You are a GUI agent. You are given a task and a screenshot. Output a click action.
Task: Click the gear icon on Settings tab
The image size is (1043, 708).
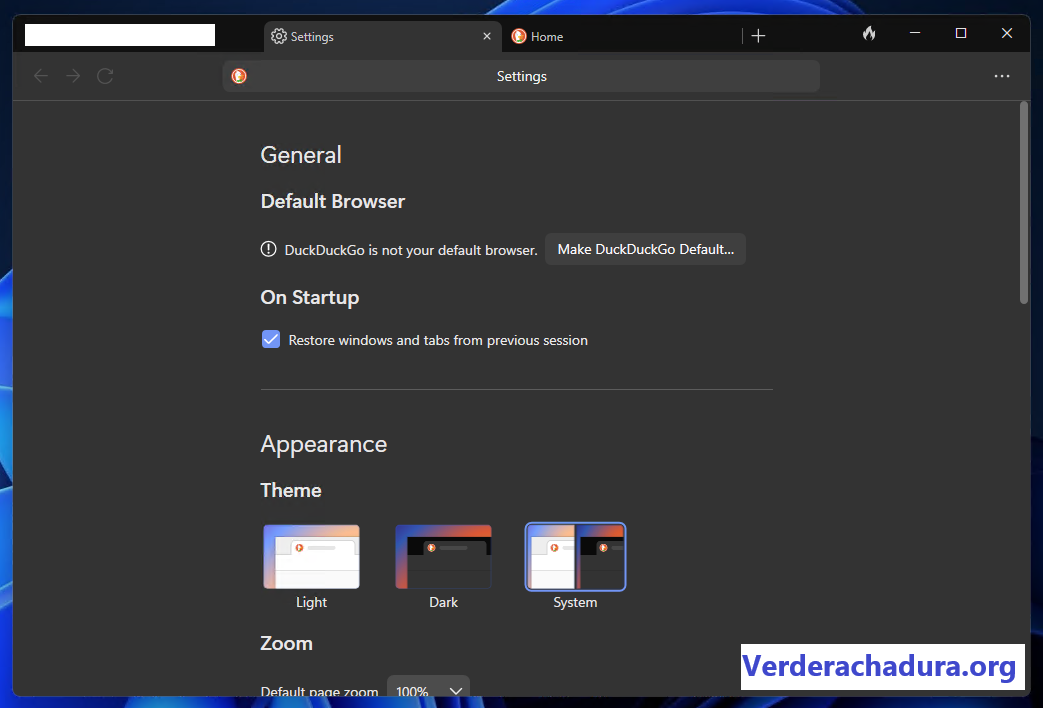click(x=279, y=36)
